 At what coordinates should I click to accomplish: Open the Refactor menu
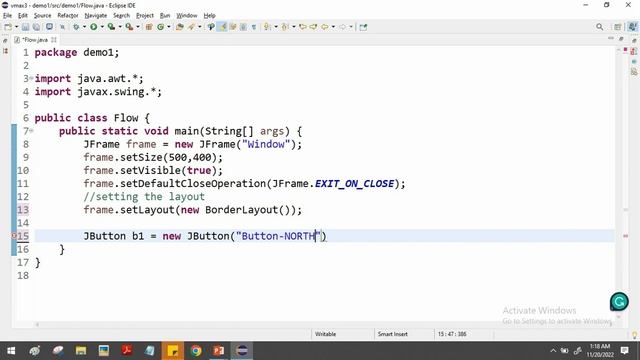coord(68,16)
